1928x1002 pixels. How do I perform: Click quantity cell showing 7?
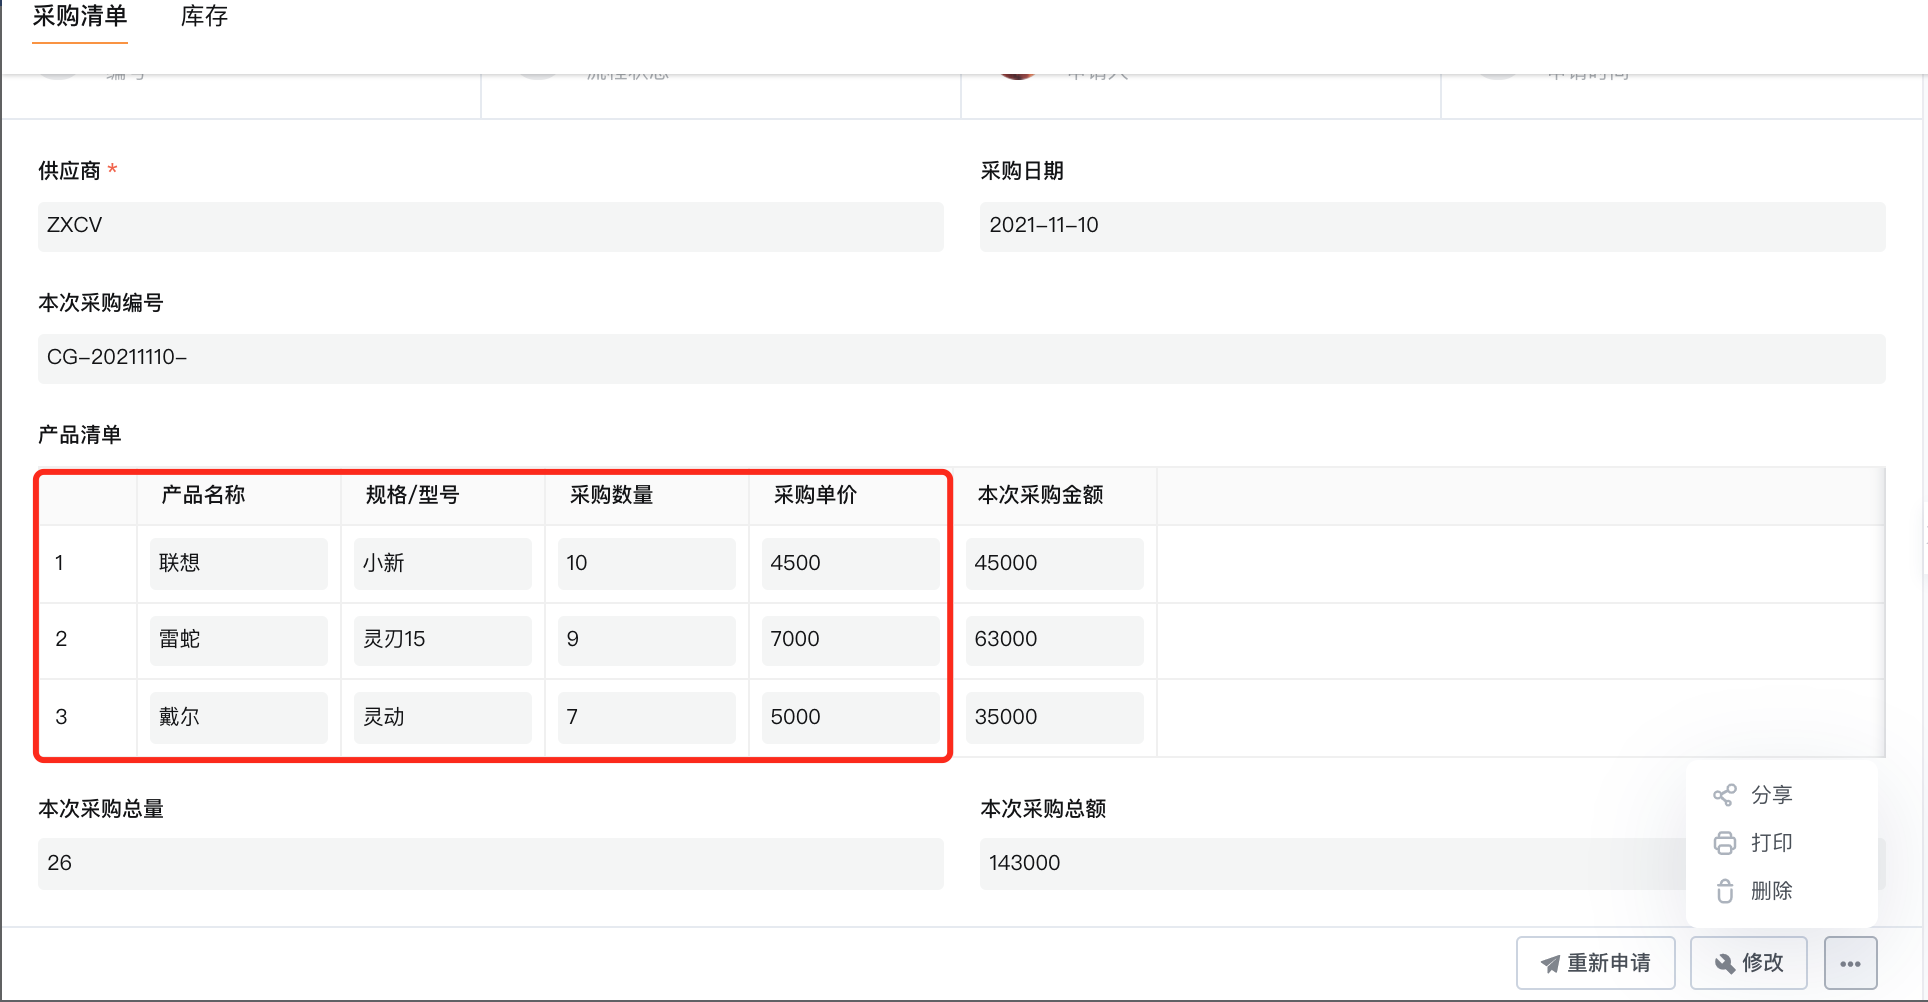coord(646,718)
